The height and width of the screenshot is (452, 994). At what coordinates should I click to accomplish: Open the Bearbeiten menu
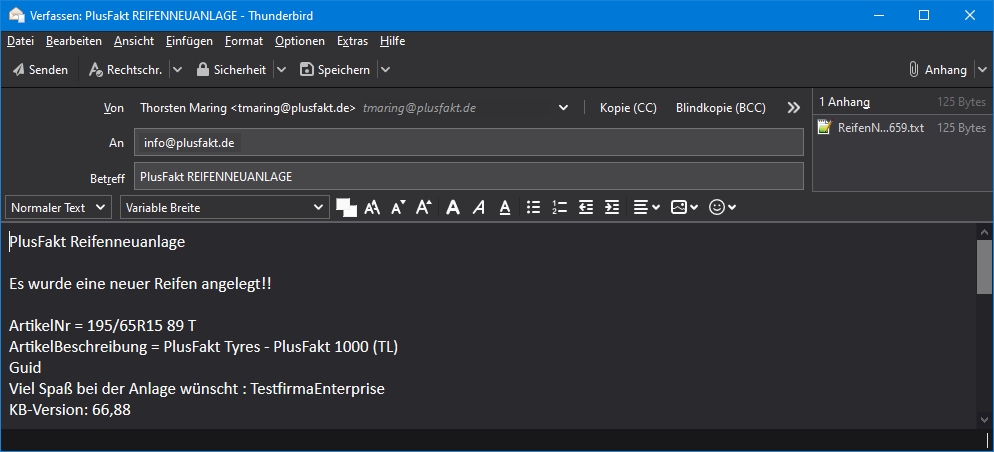point(74,41)
